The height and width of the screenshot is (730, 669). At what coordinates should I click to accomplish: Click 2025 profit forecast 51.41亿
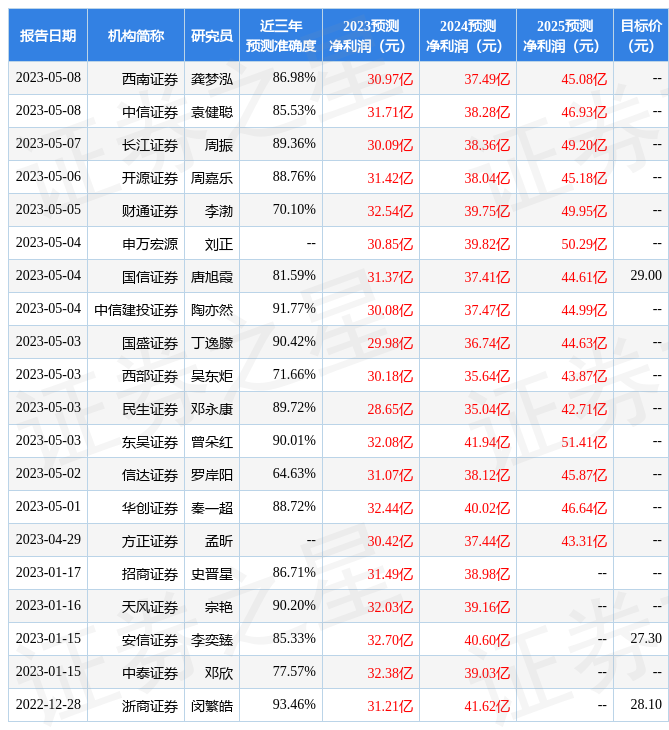coord(584,442)
